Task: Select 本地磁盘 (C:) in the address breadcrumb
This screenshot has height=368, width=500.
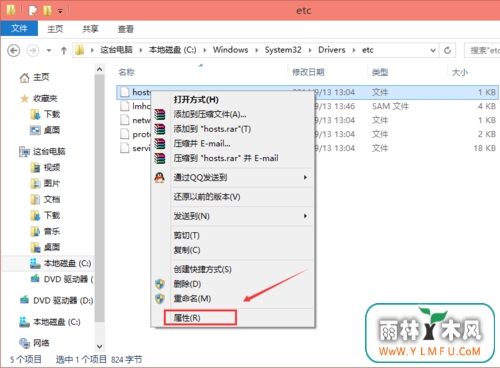Action: (172, 50)
